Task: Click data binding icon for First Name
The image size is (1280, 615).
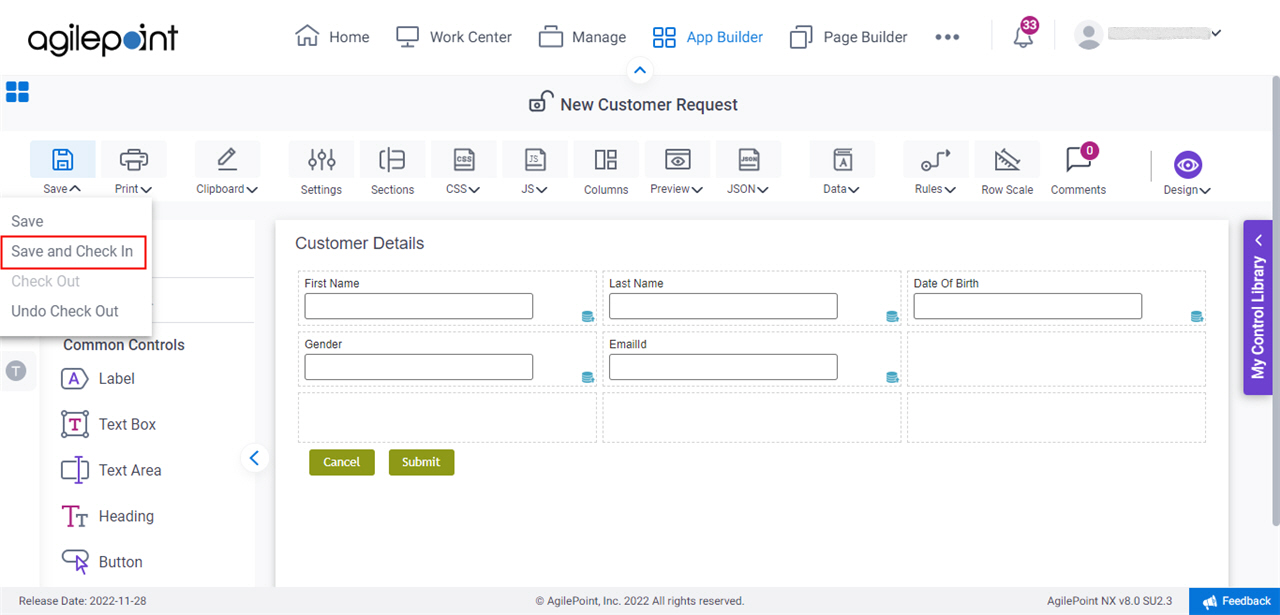Action: coord(588,317)
